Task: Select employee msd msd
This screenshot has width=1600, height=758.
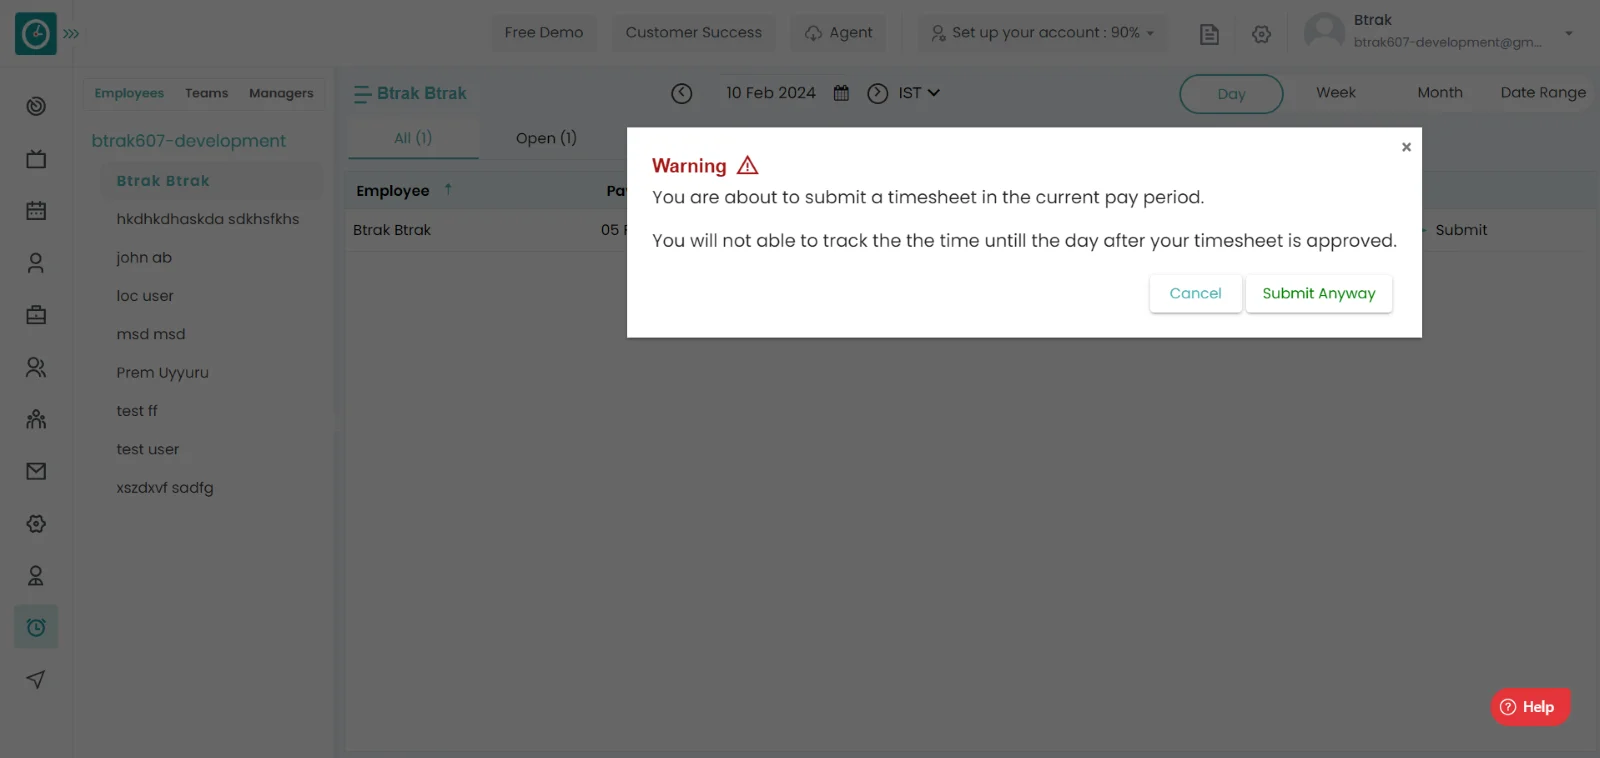Action: (x=151, y=334)
